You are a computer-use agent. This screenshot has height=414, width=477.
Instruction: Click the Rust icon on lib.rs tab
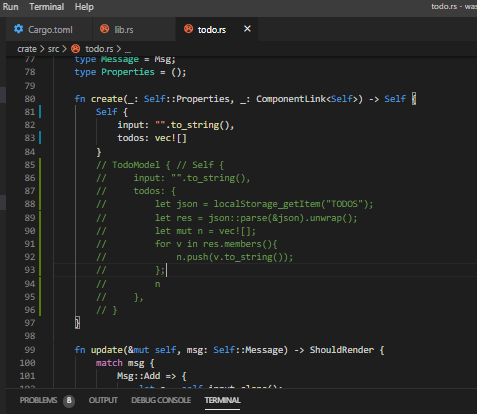tap(105, 29)
